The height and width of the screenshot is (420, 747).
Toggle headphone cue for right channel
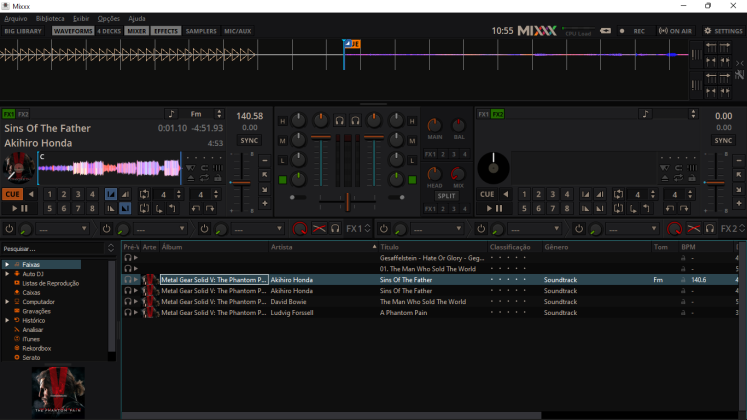pyautogui.click(x=355, y=121)
